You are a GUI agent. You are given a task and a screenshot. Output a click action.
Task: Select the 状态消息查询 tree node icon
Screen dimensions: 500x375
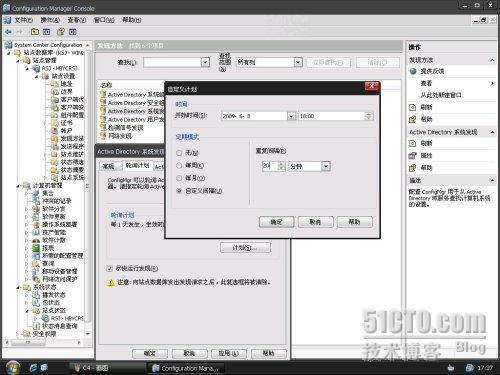click(36, 326)
